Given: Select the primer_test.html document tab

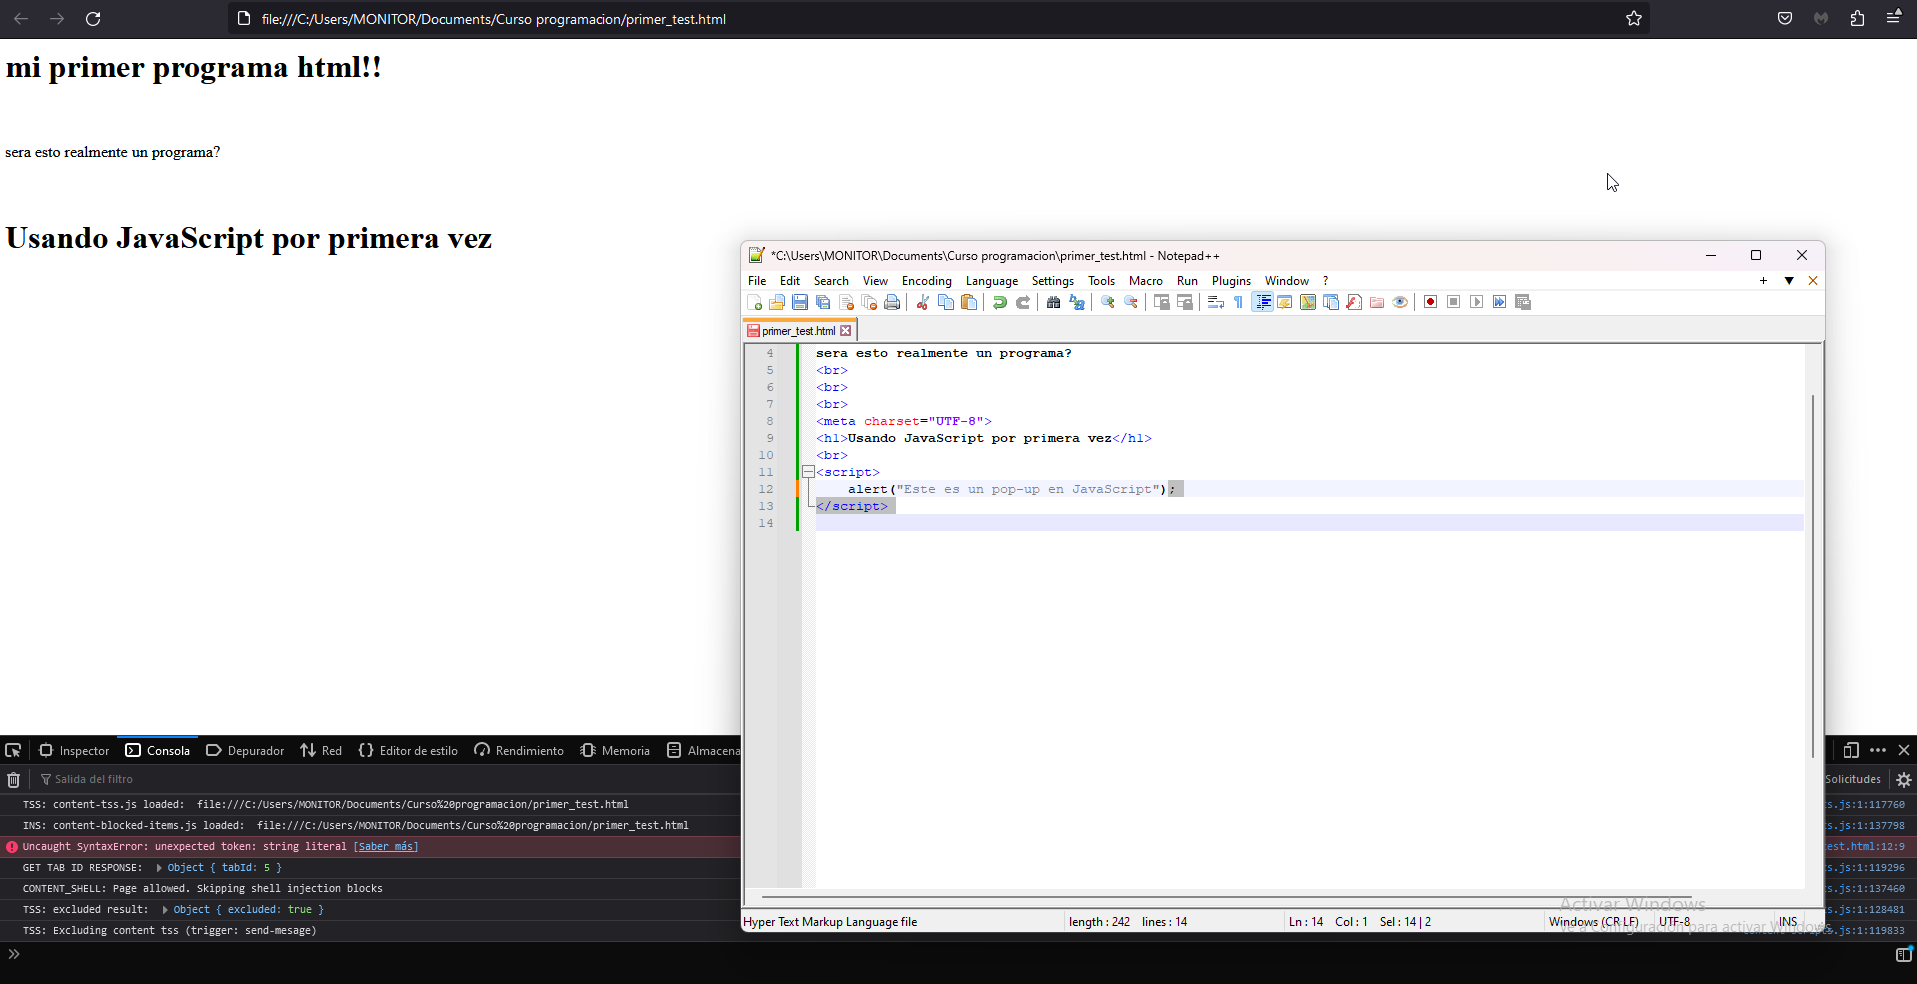Looking at the screenshot, I should click(798, 331).
